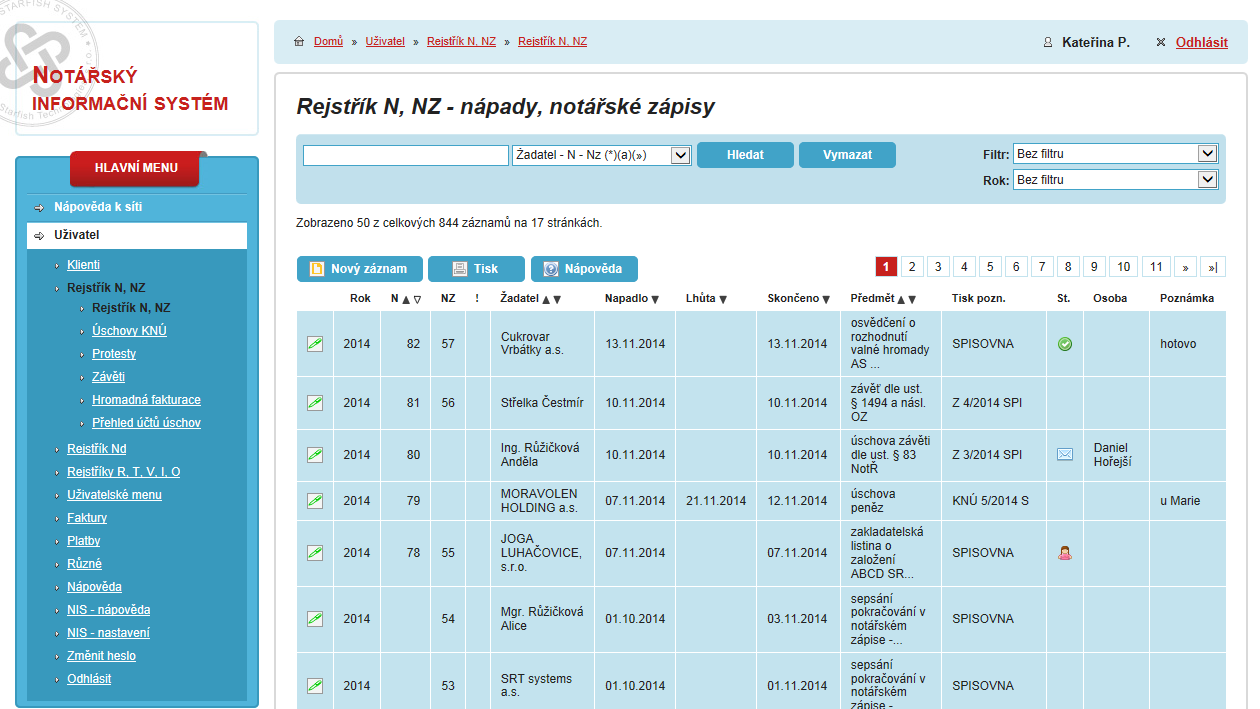
Task: Open Úschovy KNÚ in the sidebar menu
Action: (129, 331)
